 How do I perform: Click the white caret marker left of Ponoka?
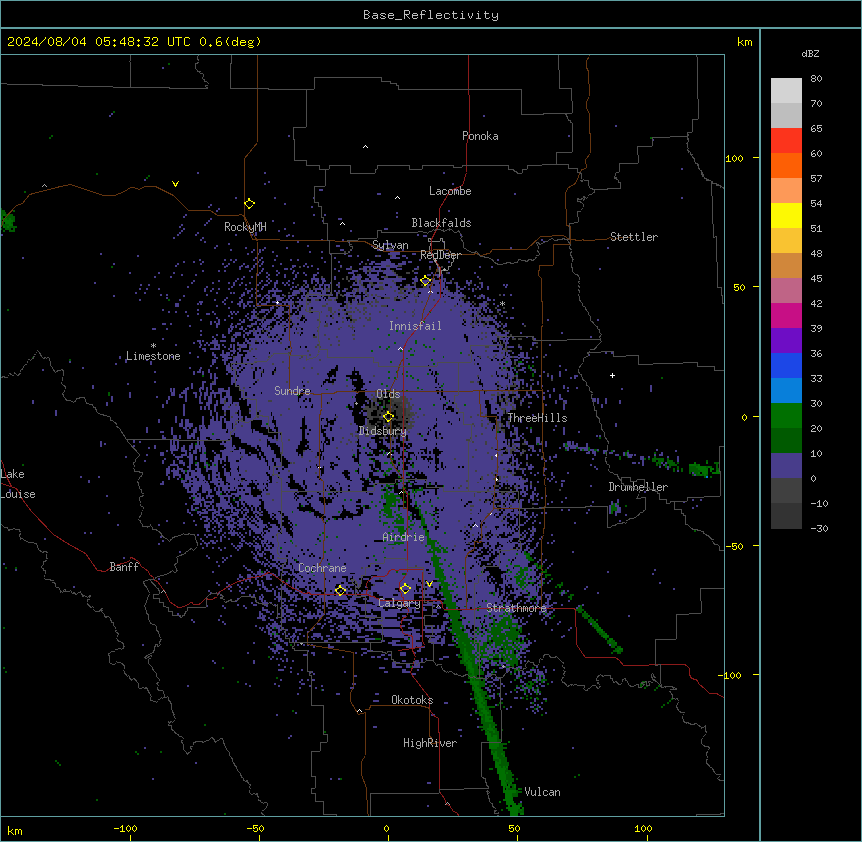click(x=365, y=147)
